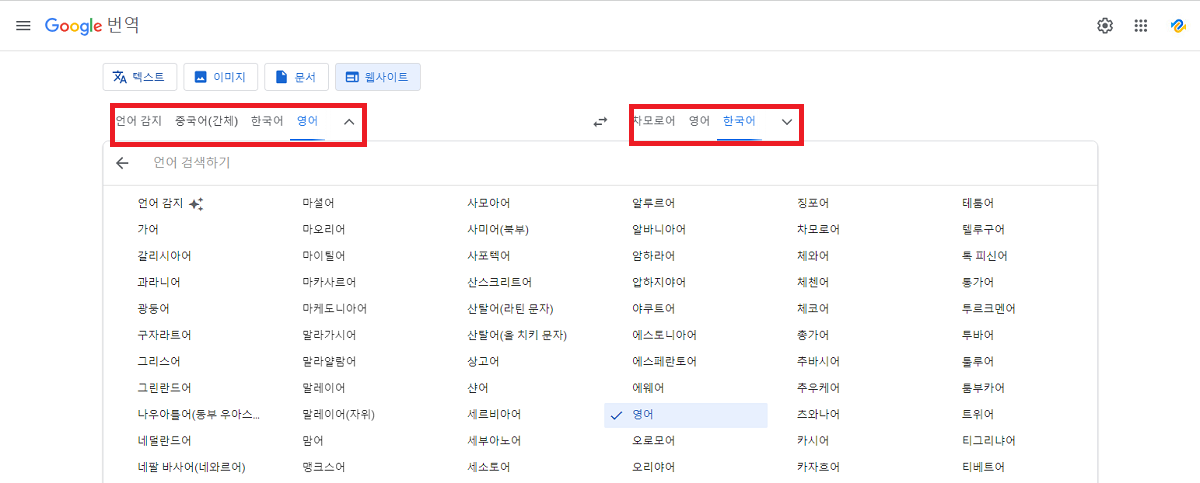Choose 차모로어 target language tab
Screen dimensions: 1200x483
(653, 121)
